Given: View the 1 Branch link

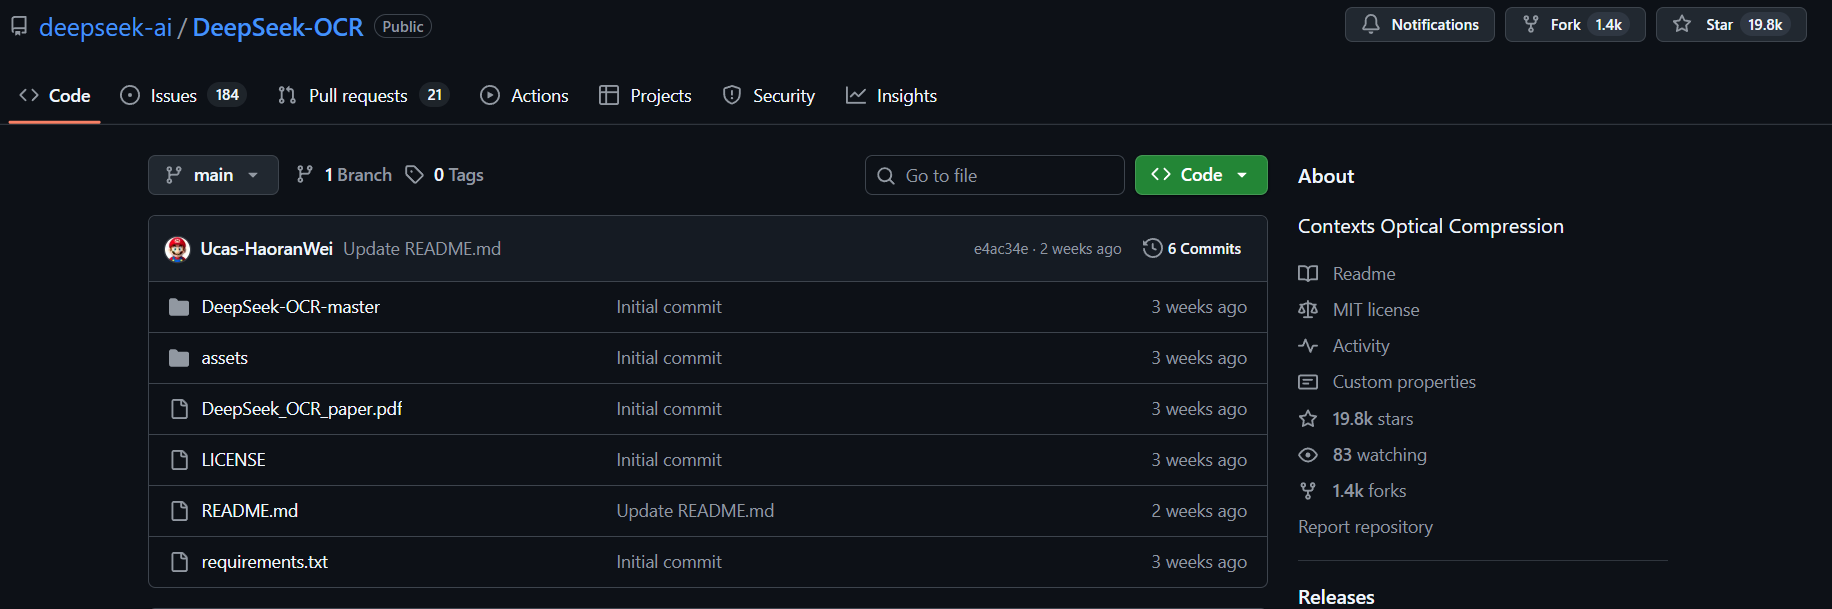Looking at the screenshot, I should [x=344, y=175].
